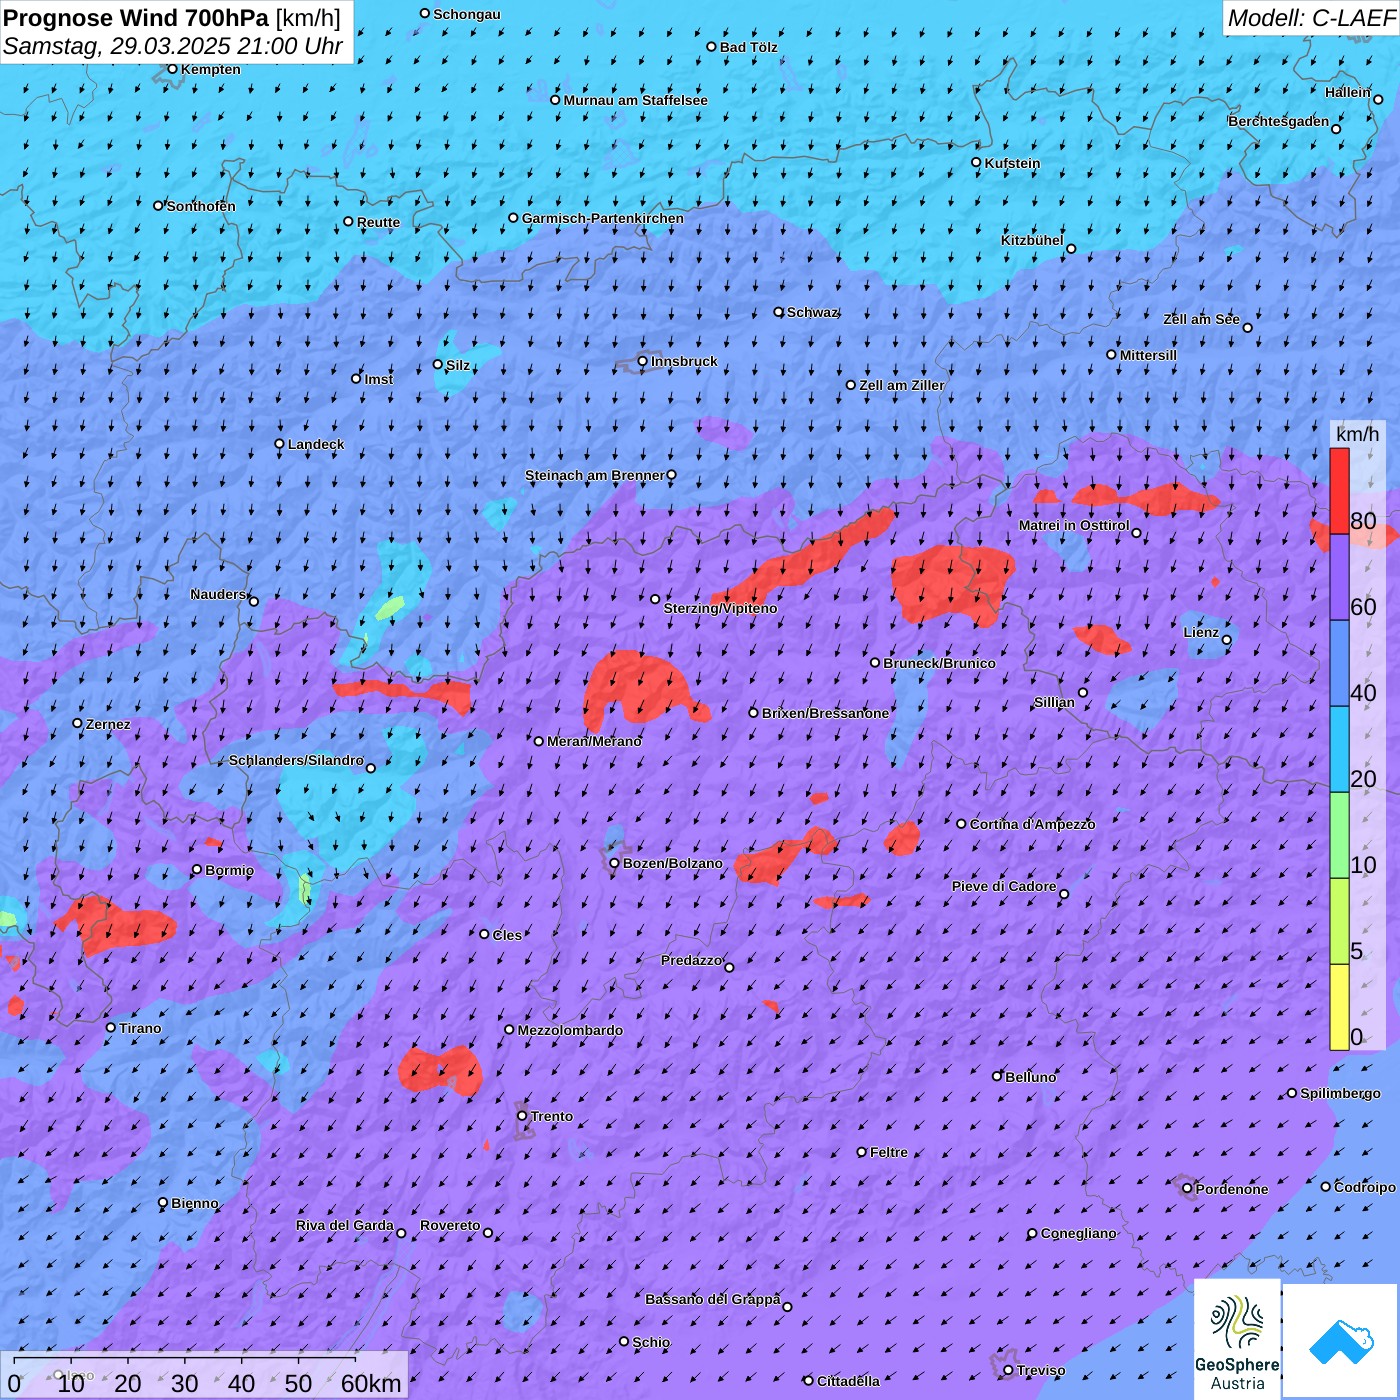
Task: Click the Bad Tölz city marker
Action: [x=712, y=46]
